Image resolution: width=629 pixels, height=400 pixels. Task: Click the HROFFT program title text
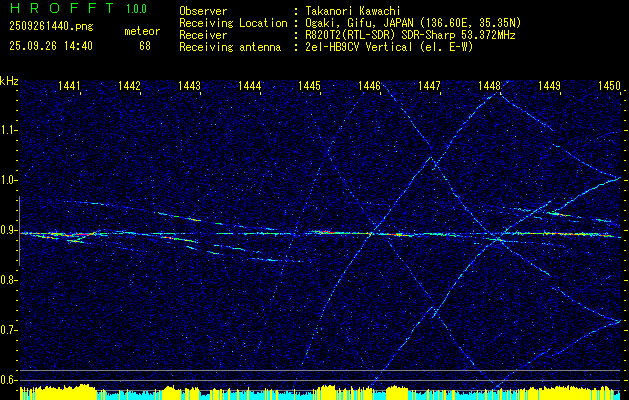pos(62,8)
